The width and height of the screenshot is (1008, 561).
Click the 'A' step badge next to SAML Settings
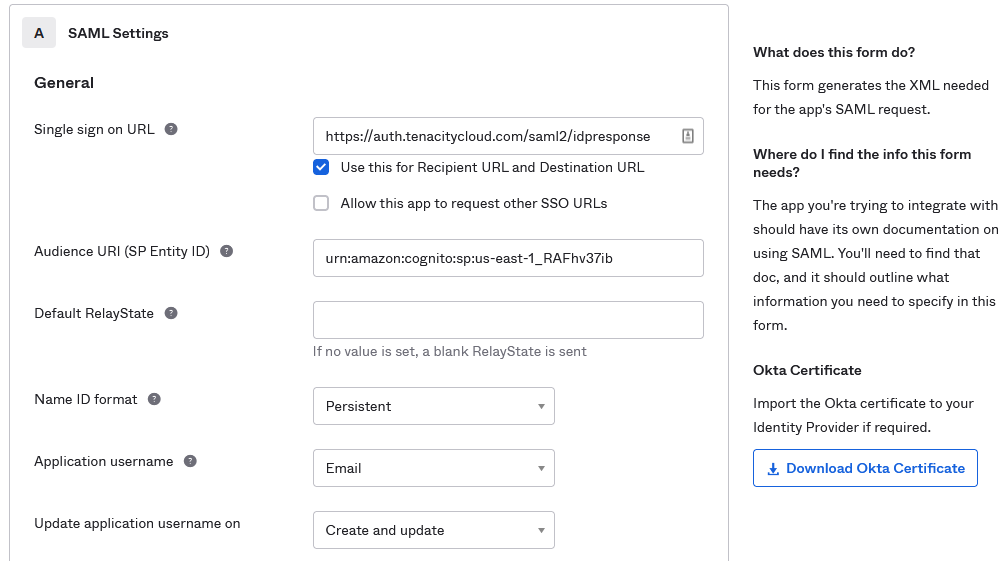coord(39,33)
